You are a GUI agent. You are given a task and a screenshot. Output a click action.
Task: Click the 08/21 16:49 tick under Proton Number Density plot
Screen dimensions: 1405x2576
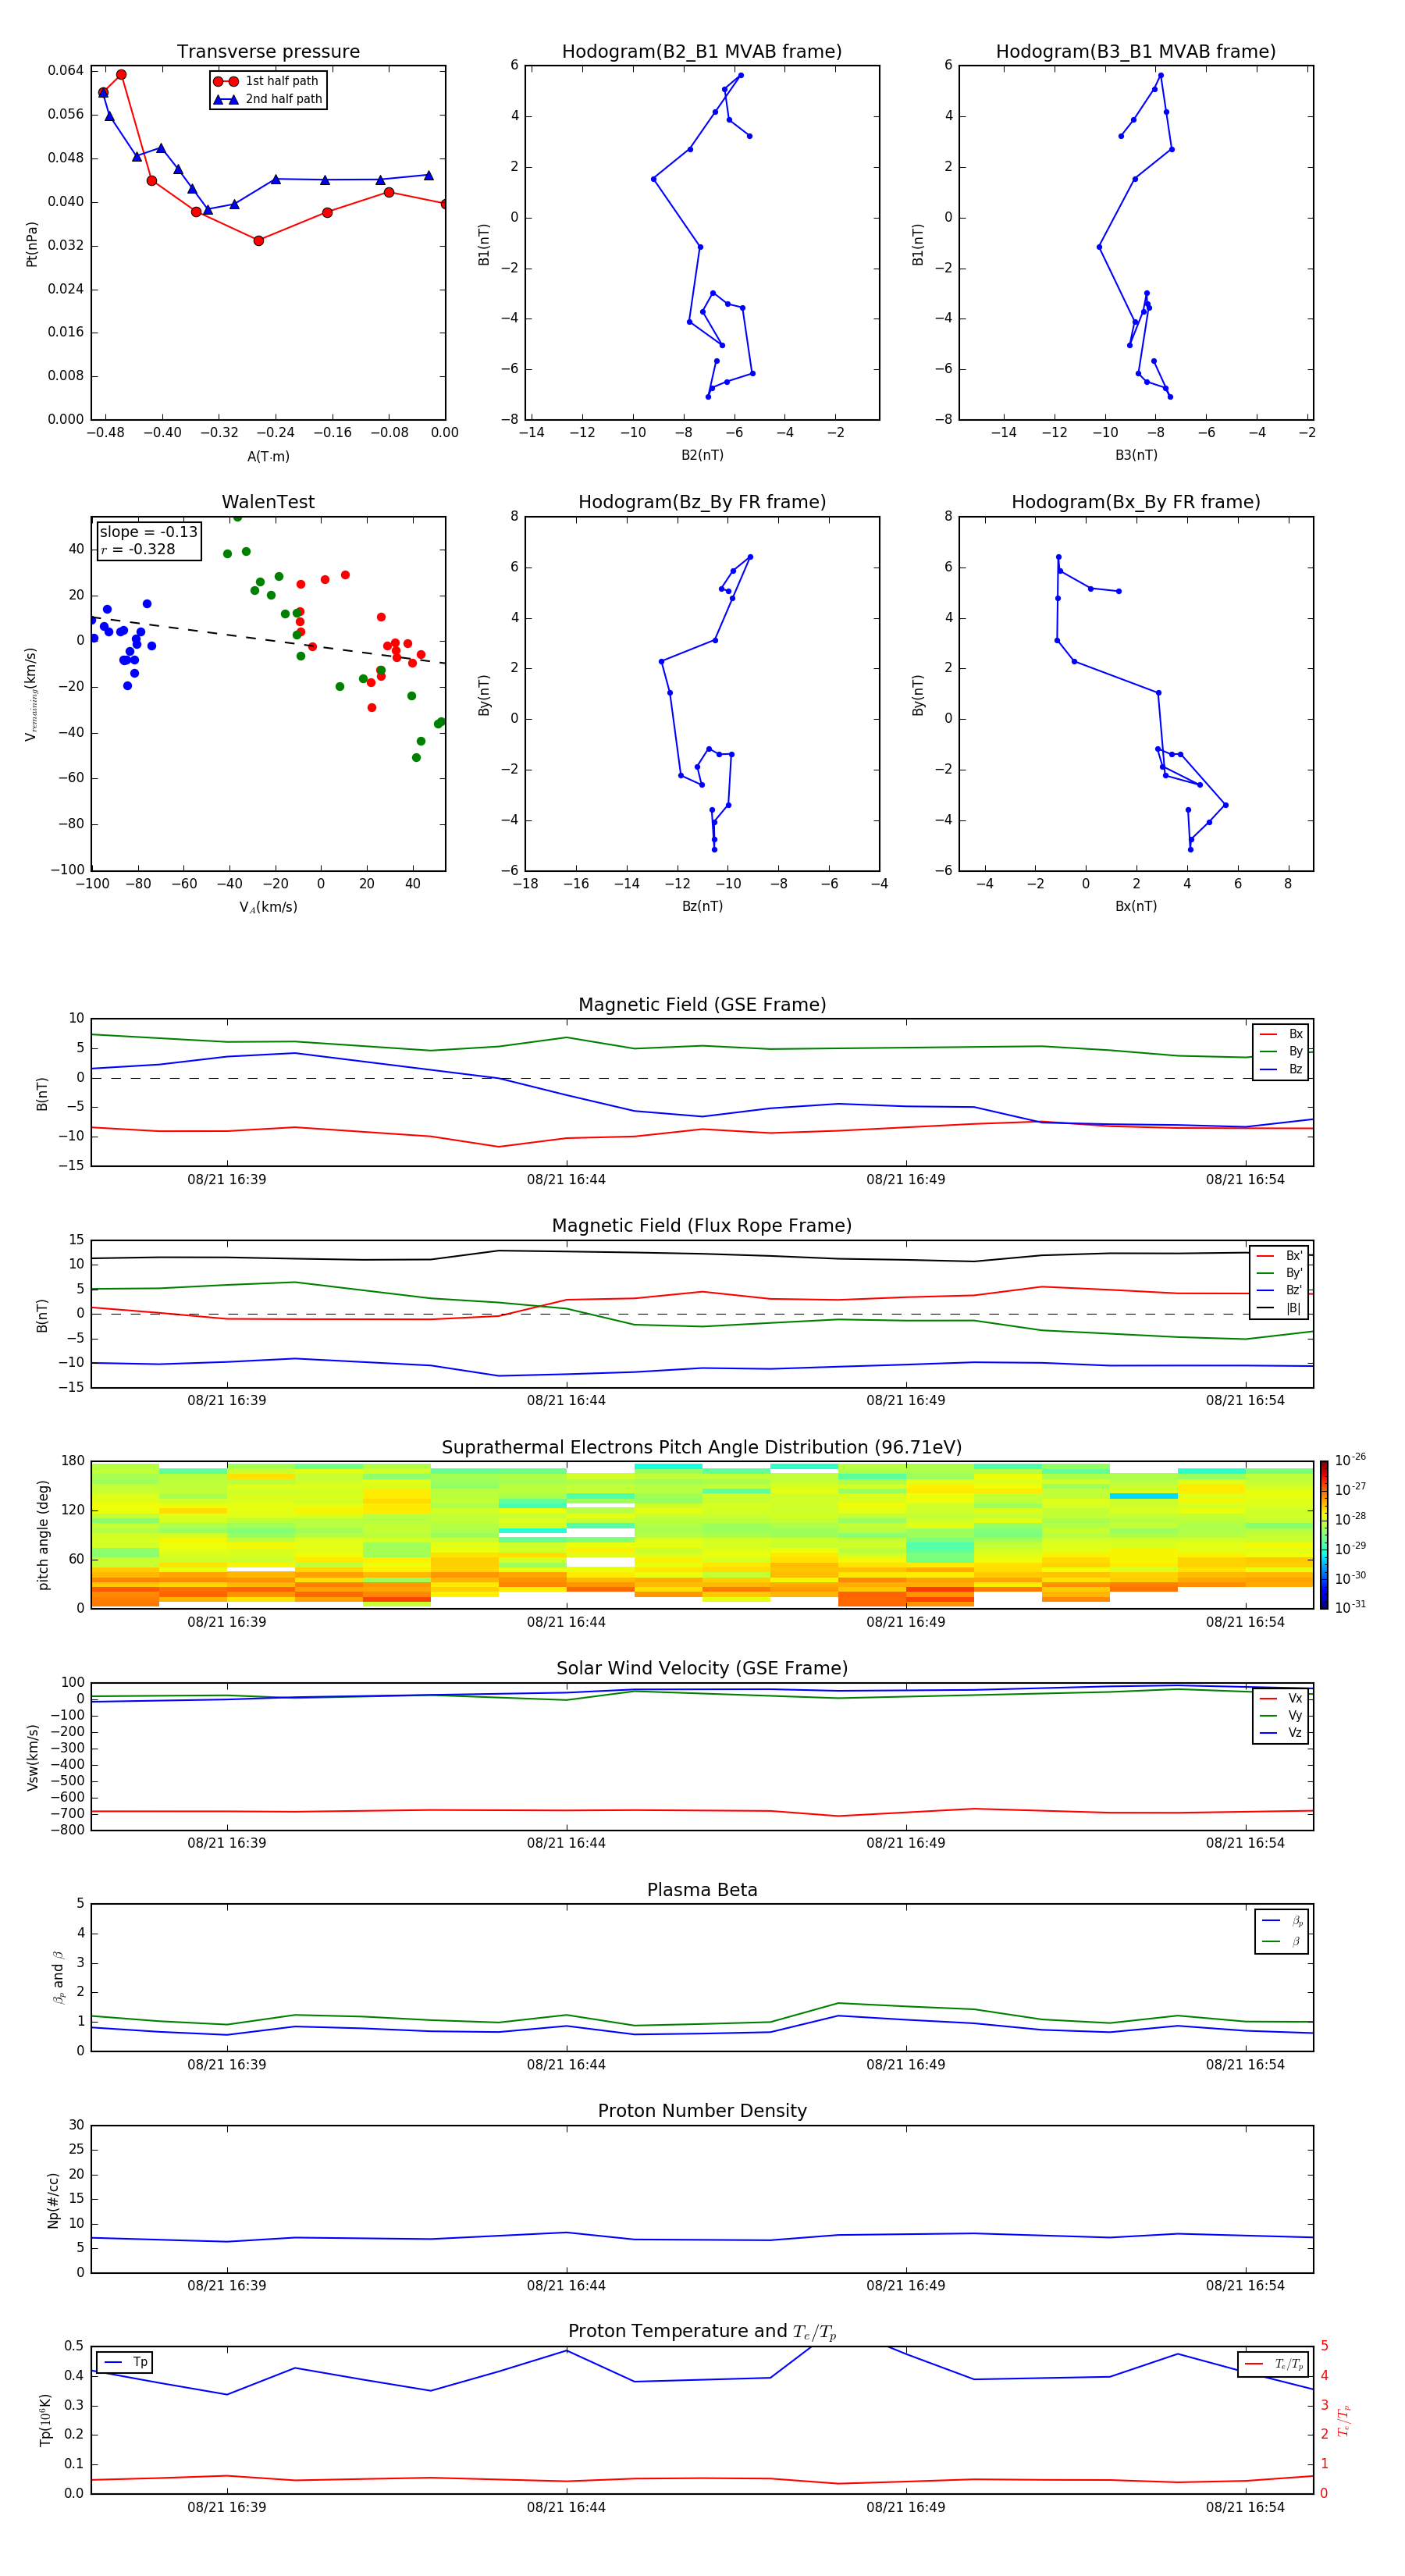click(x=906, y=2285)
